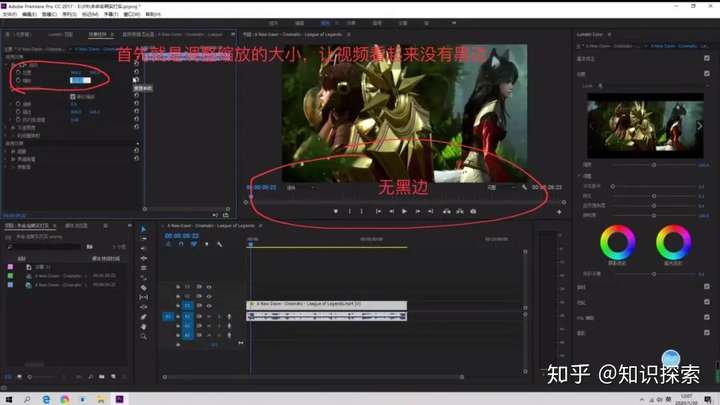720x405 pixels.
Task: Step forward one frame in Program monitor
Action: point(417,211)
